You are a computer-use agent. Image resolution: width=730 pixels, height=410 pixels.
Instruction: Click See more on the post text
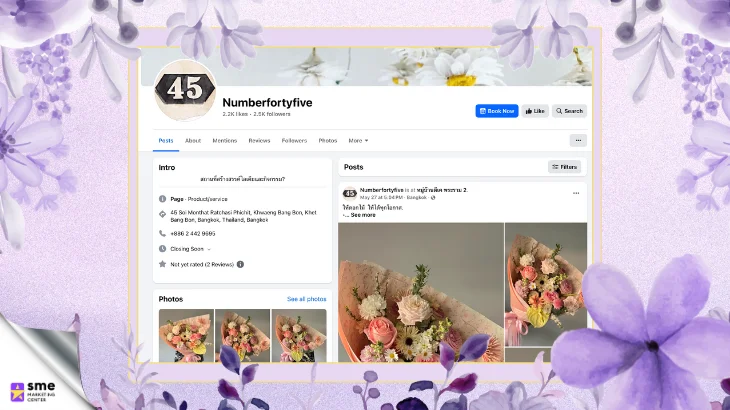[x=363, y=215]
